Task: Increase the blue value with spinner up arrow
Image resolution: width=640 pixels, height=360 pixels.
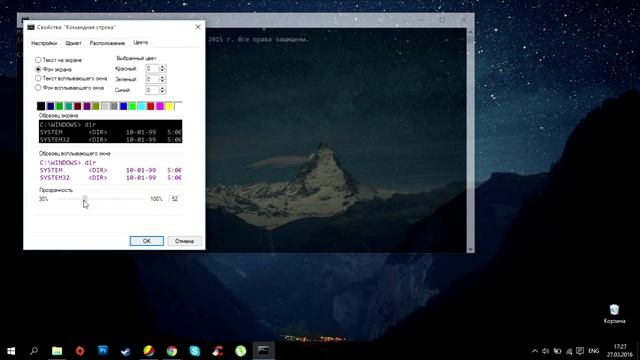Action: pyautogui.click(x=162, y=88)
